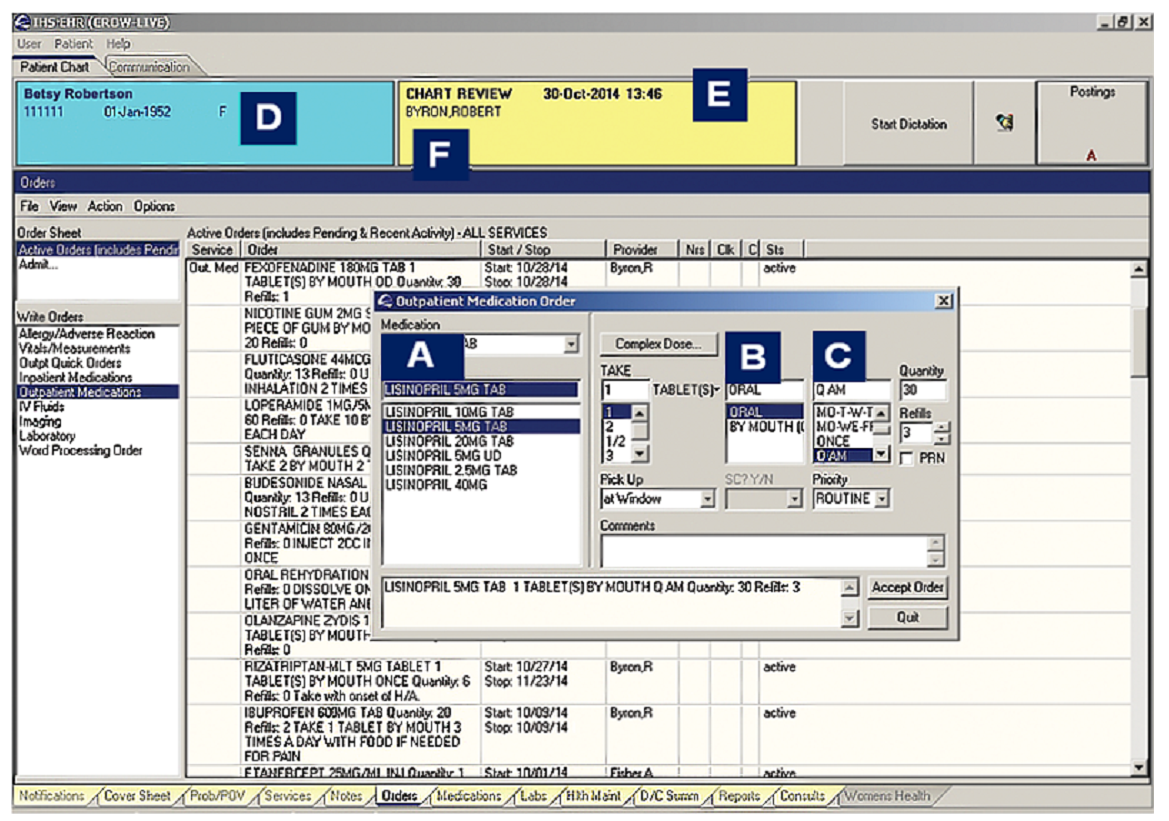Open the Priority ROUTINE dropdown

(882, 499)
